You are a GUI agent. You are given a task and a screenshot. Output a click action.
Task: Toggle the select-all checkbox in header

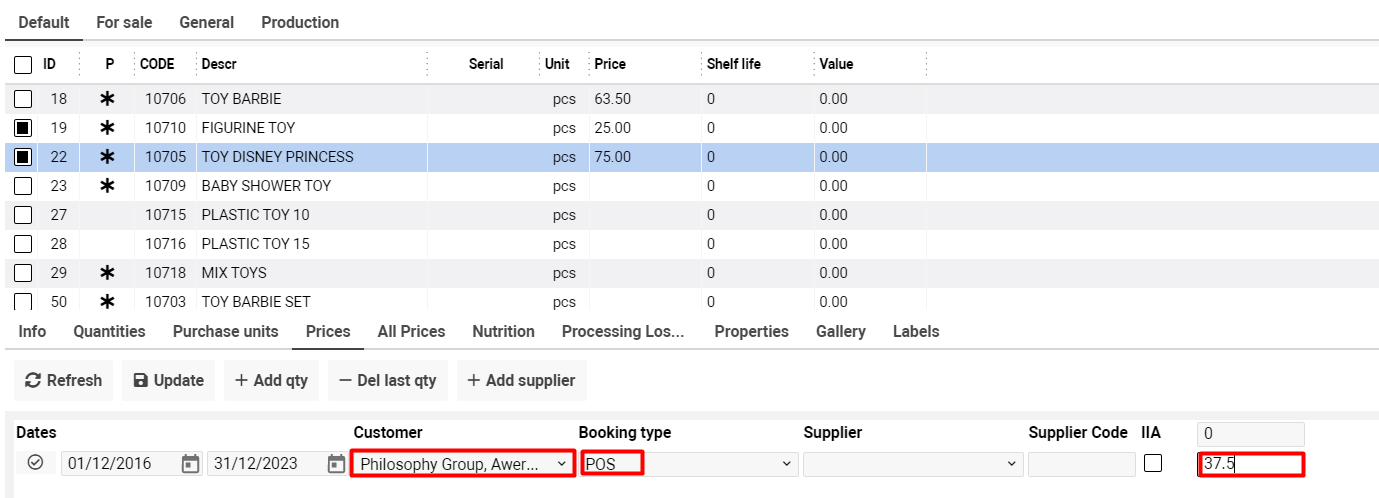[x=23, y=65]
